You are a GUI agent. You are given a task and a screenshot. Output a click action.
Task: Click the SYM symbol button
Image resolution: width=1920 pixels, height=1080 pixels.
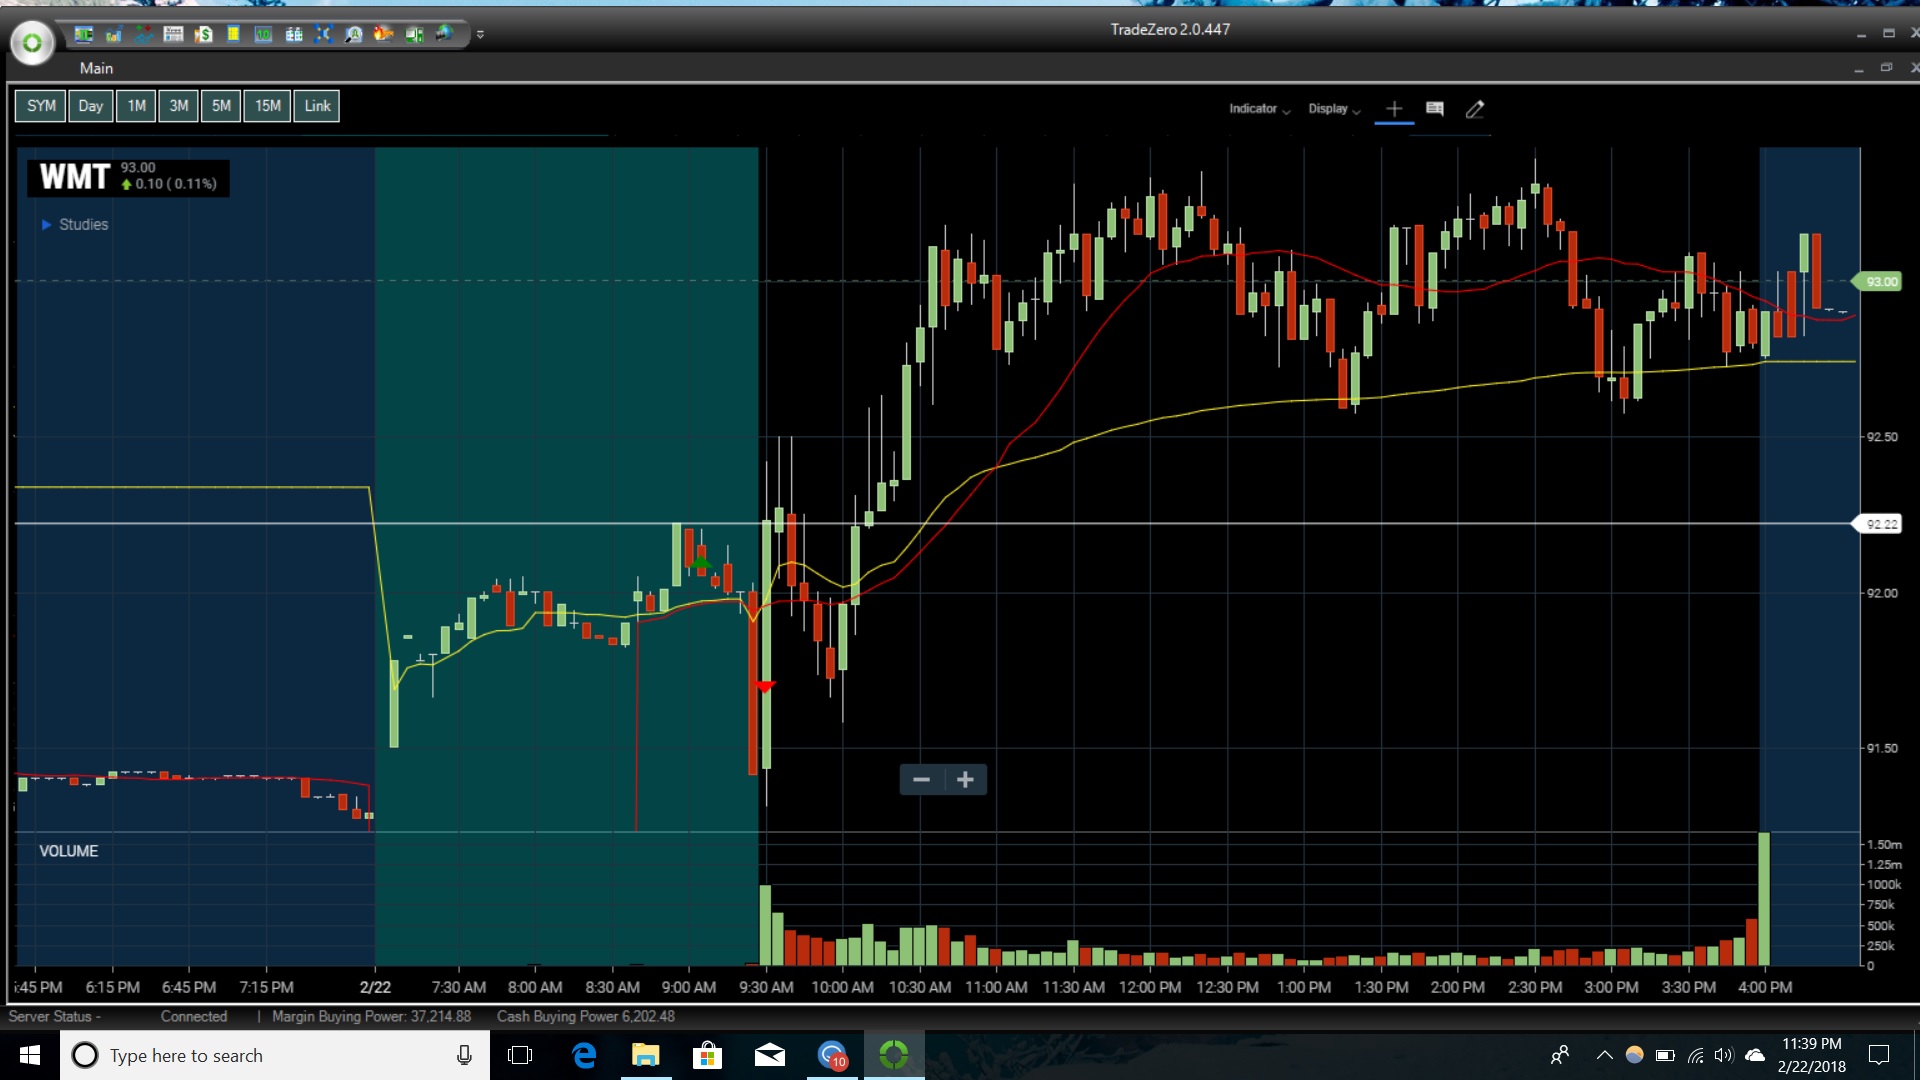tap(41, 106)
